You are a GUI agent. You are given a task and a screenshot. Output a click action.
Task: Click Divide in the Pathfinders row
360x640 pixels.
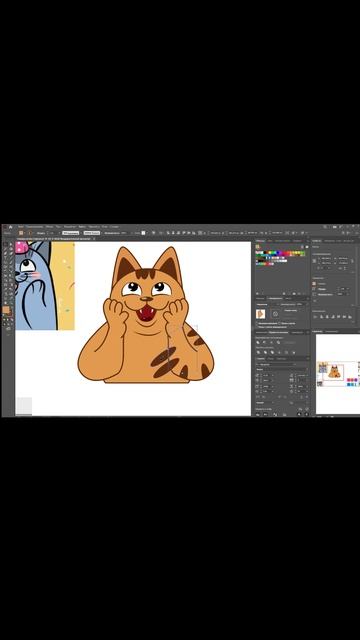(x=258, y=352)
